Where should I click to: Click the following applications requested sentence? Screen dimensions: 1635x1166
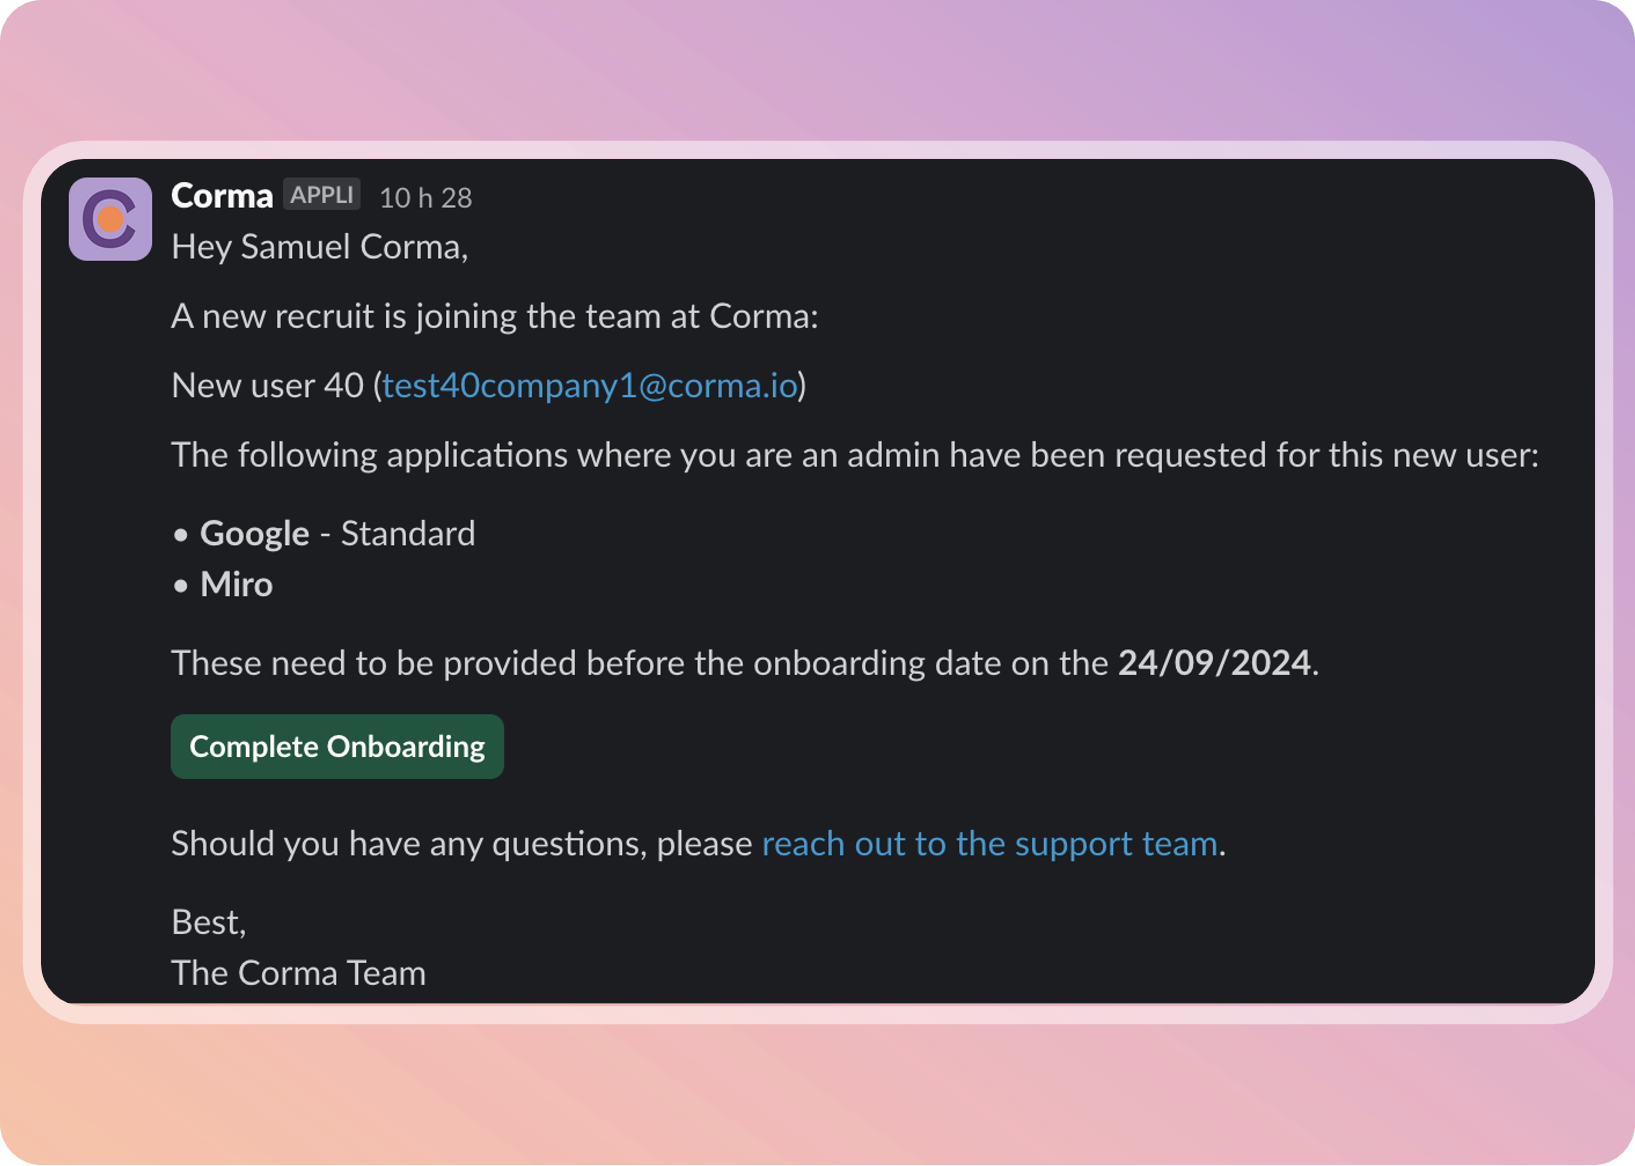[854, 456]
